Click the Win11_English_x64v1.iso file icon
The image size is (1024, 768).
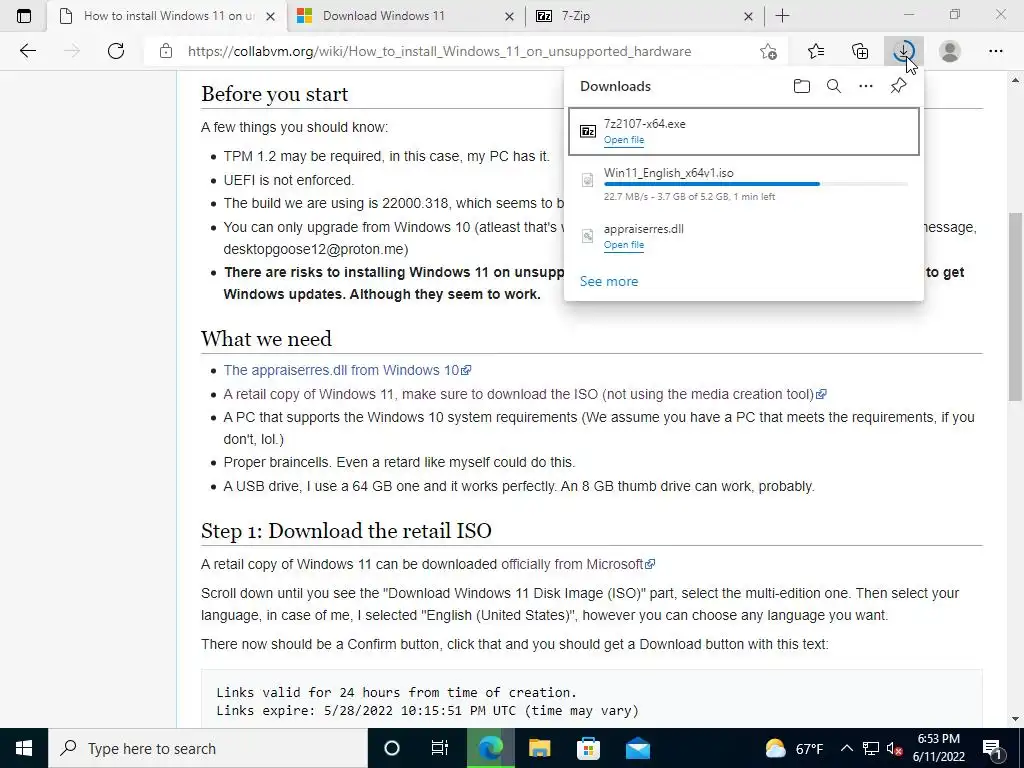(x=588, y=180)
